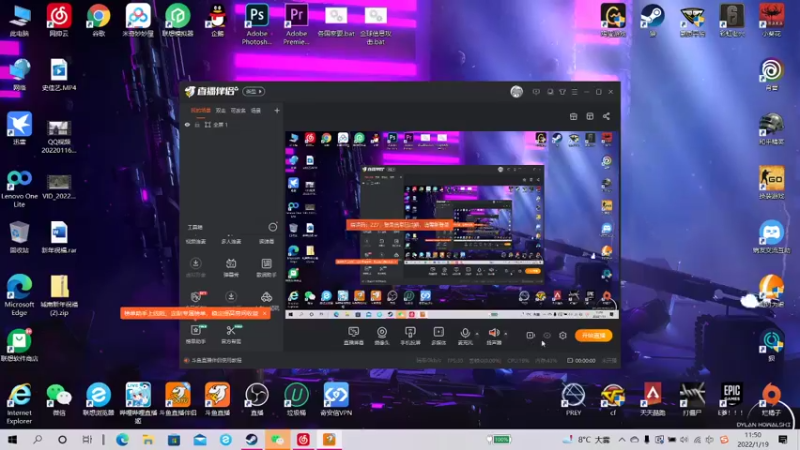This screenshot has width=800, height=450.
Task: Open WeChat desktop shortcut
Action: (59, 399)
